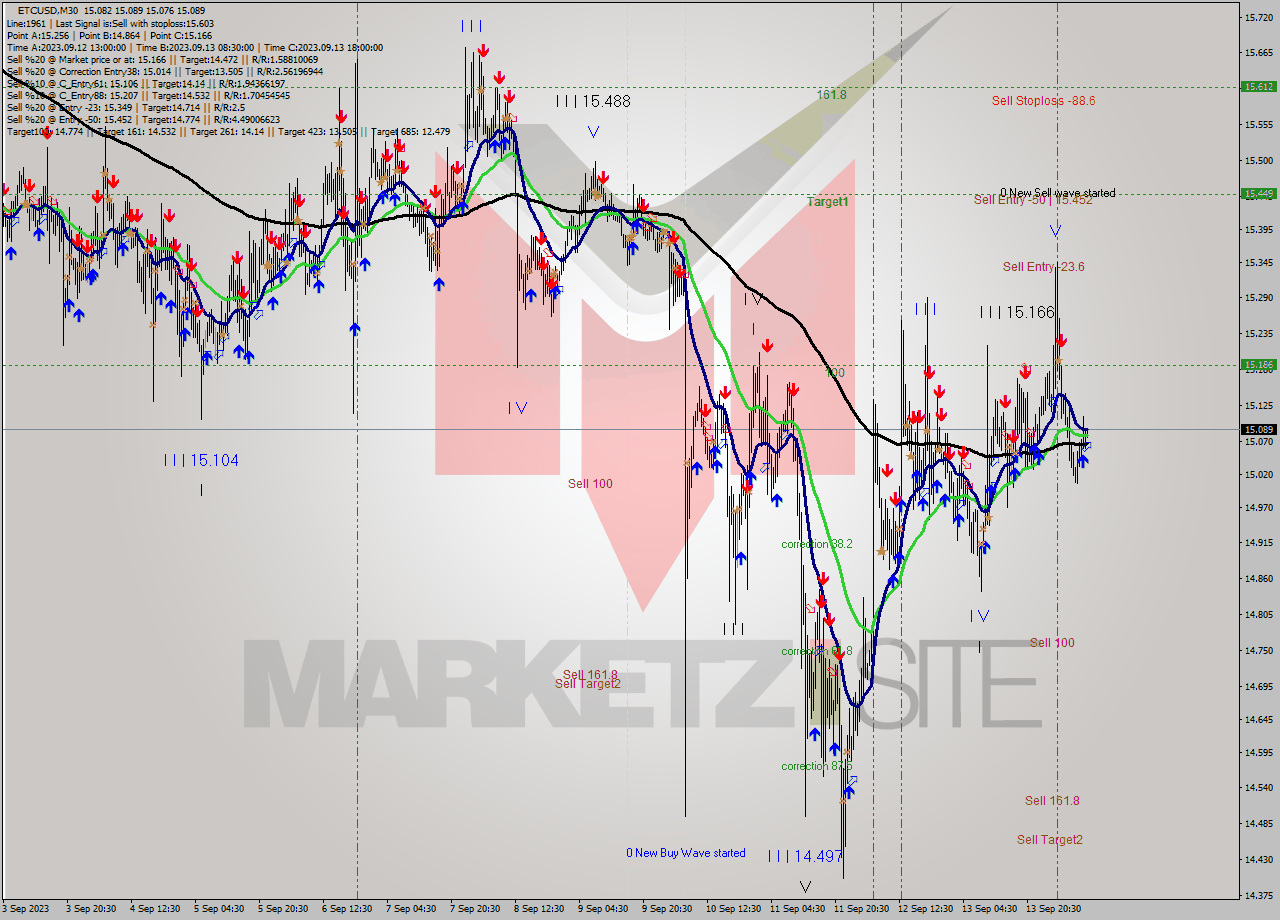Click the '7 Sep 20:30' time label

[475, 909]
